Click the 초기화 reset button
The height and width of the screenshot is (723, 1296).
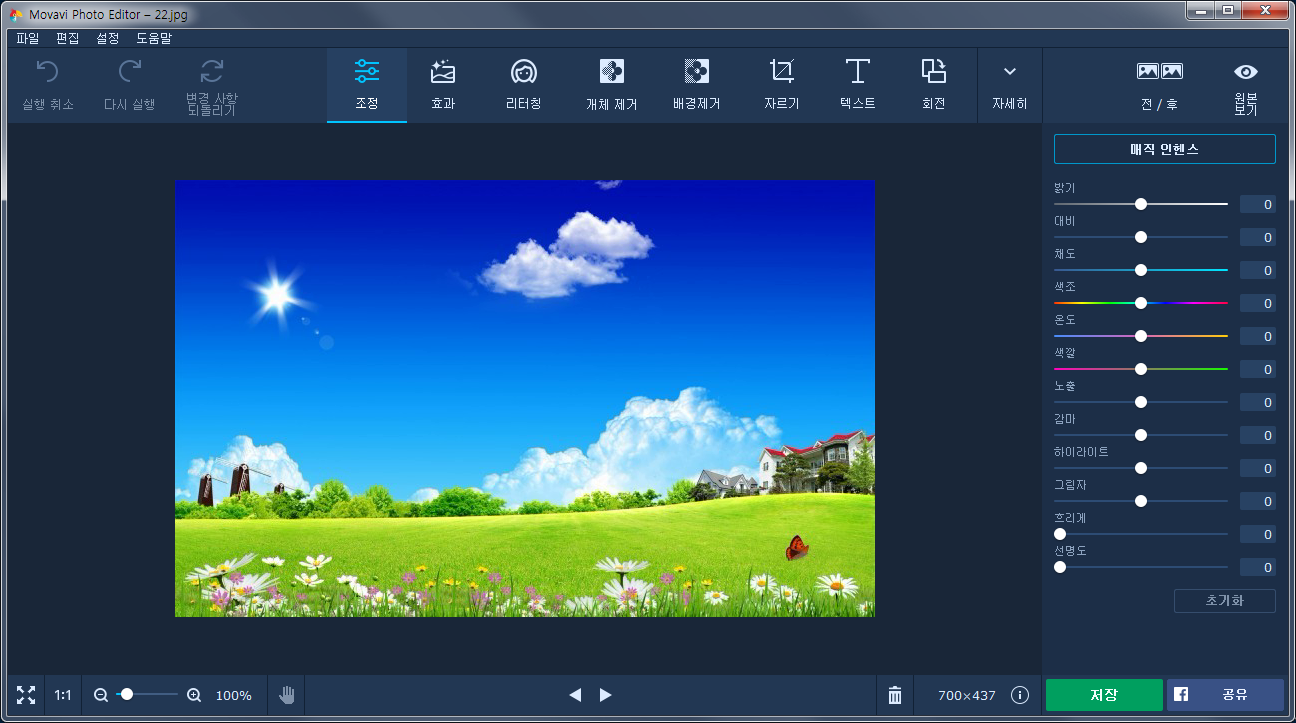tap(1225, 601)
